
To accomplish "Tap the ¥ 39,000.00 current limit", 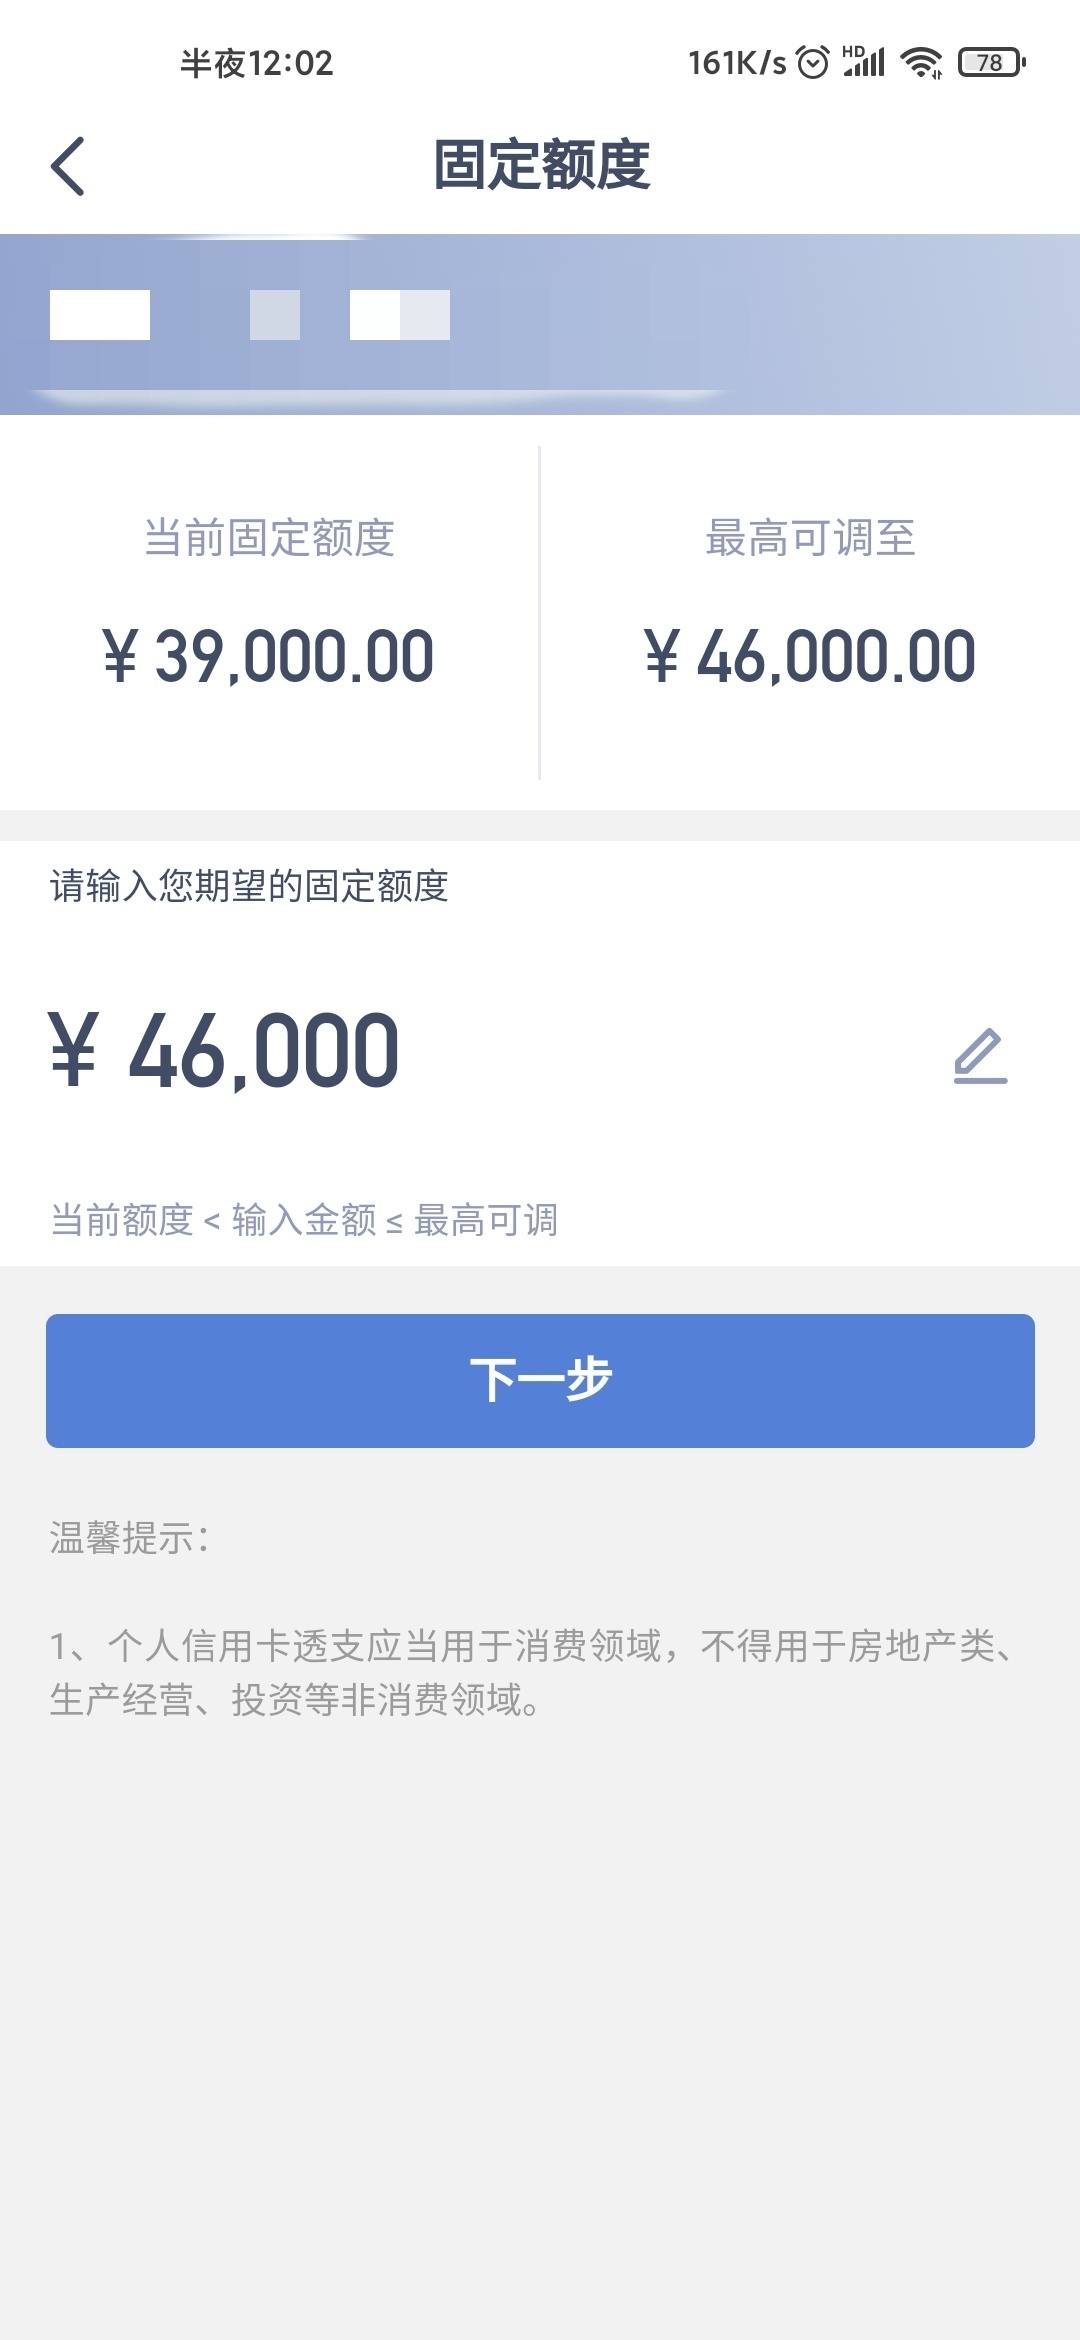I will click(x=268, y=657).
